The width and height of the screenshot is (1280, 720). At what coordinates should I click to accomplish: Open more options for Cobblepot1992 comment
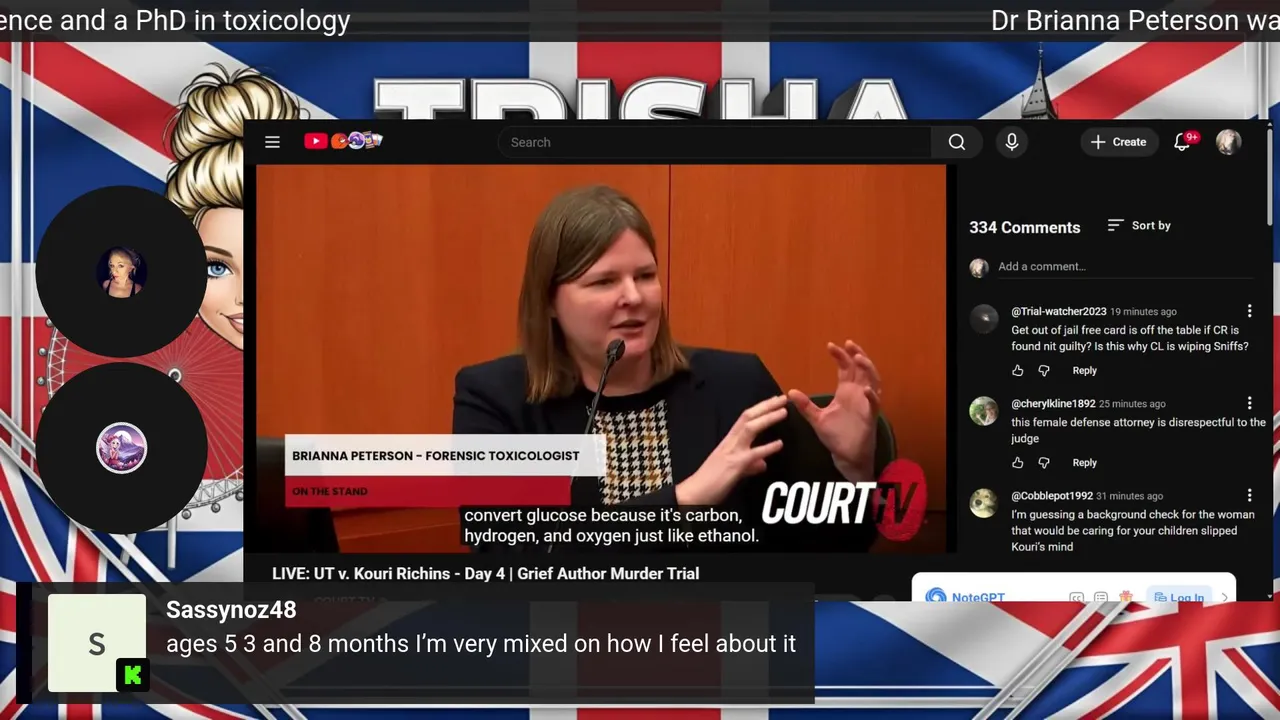click(x=1249, y=495)
